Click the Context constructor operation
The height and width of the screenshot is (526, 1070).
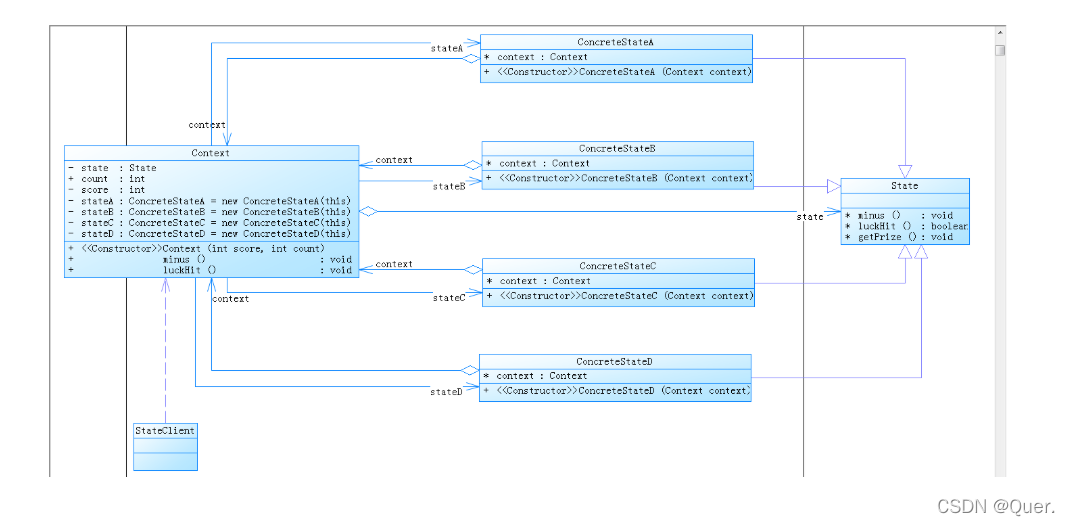click(197, 248)
